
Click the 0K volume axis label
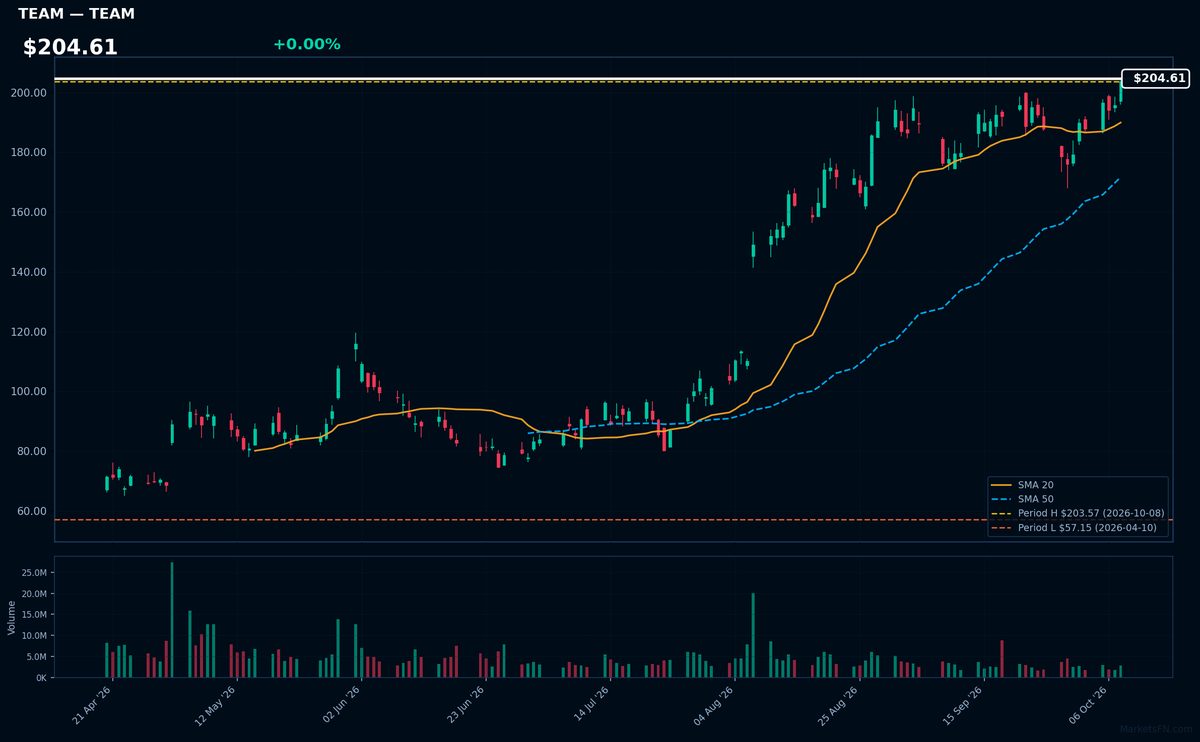tap(40, 678)
